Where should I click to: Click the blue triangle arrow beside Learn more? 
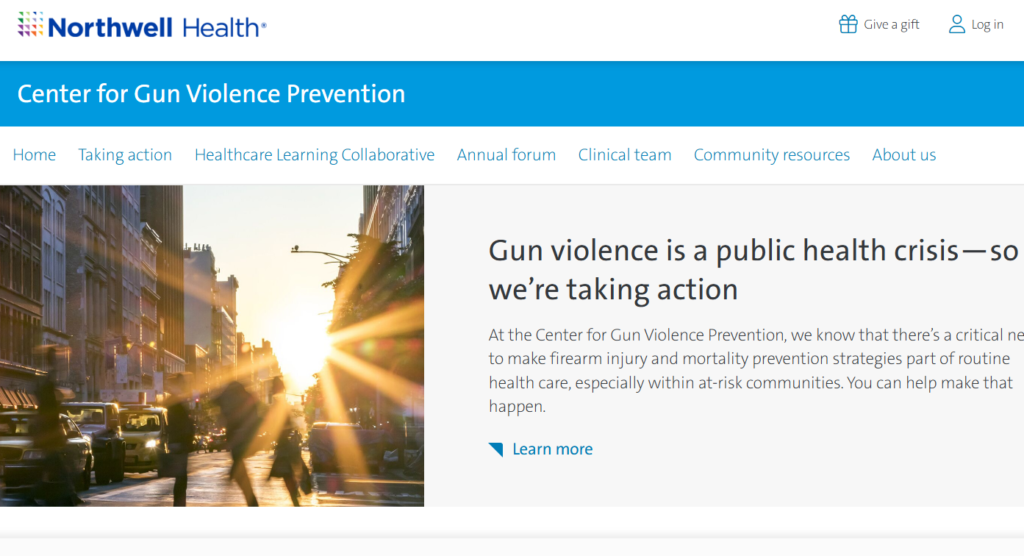(496, 450)
